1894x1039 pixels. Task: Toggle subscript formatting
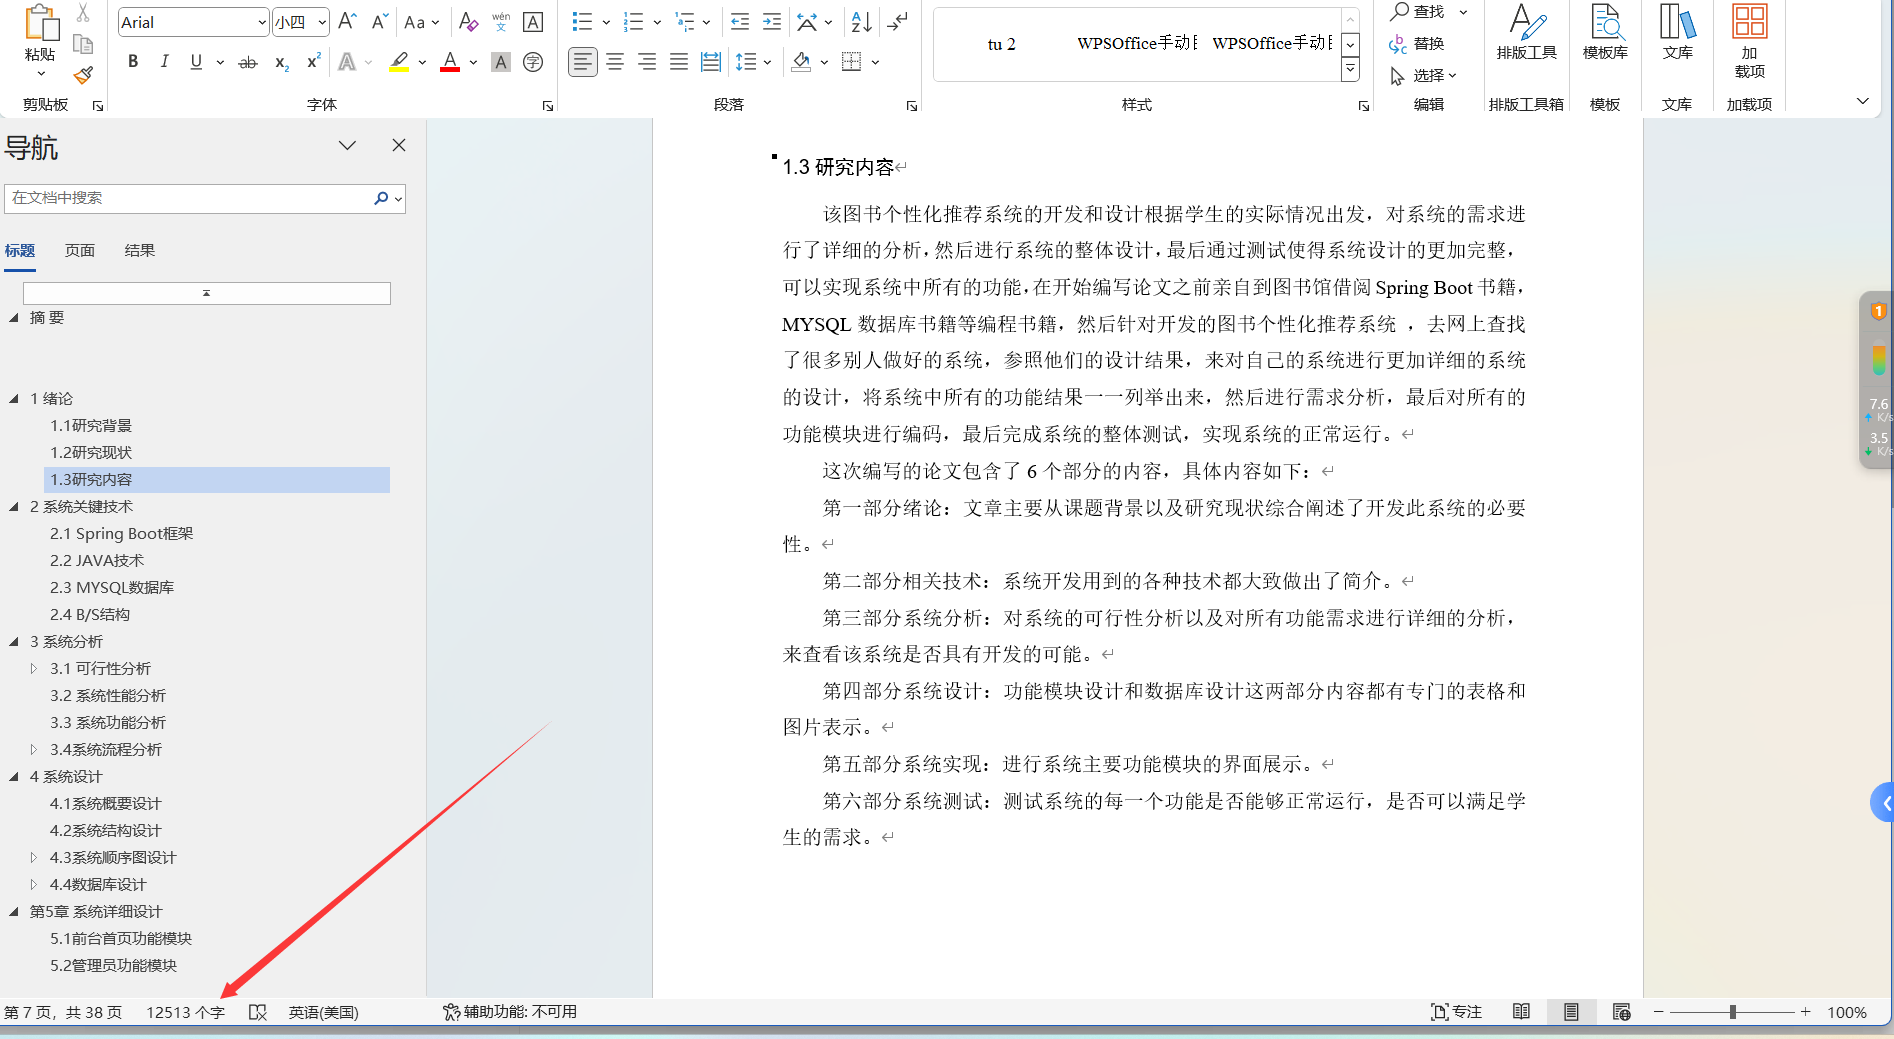[x=282, y=62]
